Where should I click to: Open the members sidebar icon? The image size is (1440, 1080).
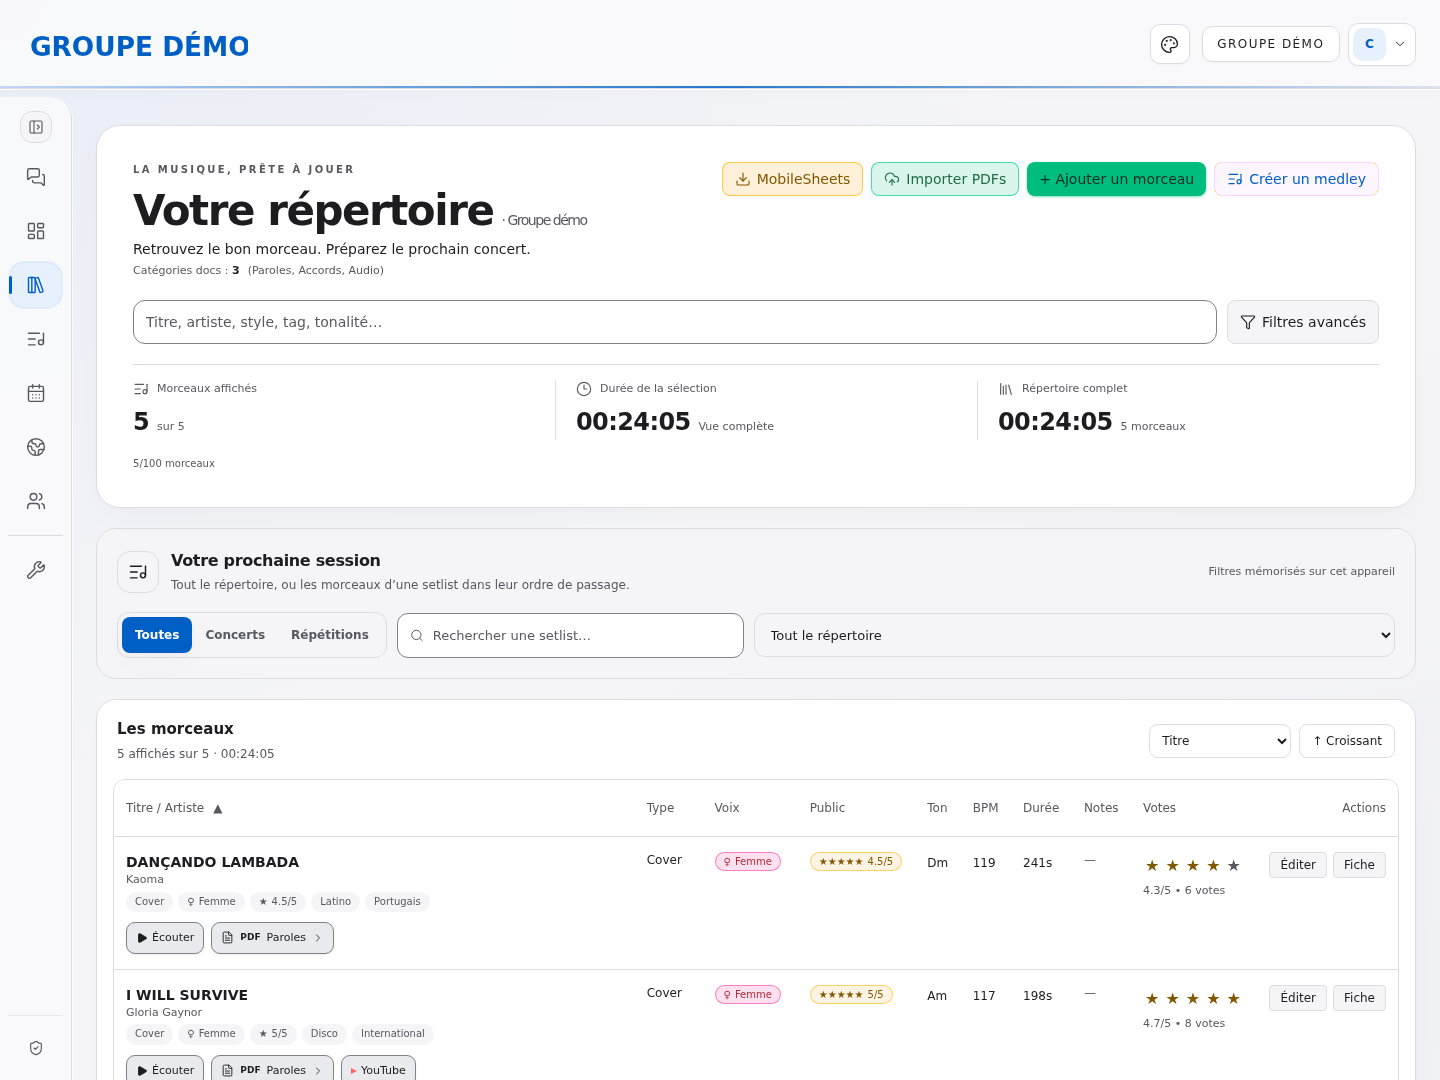coord(36,501)
